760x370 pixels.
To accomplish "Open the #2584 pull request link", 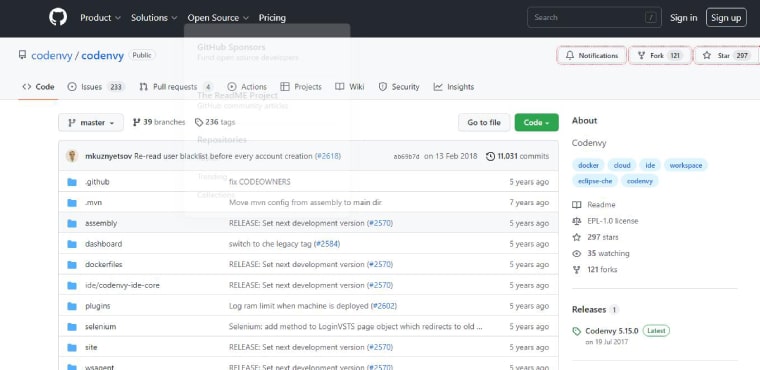I will (327, 244).
